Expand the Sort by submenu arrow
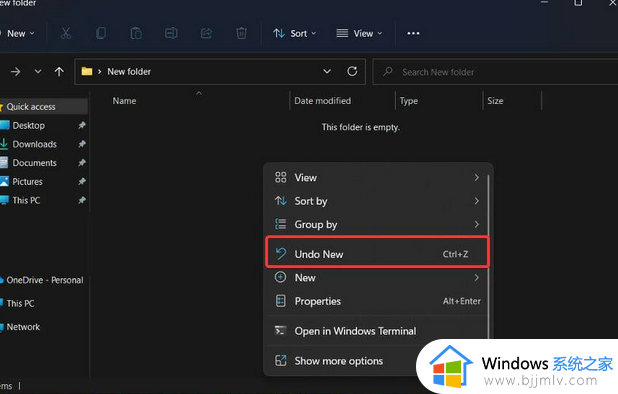 tap(477, 201)
